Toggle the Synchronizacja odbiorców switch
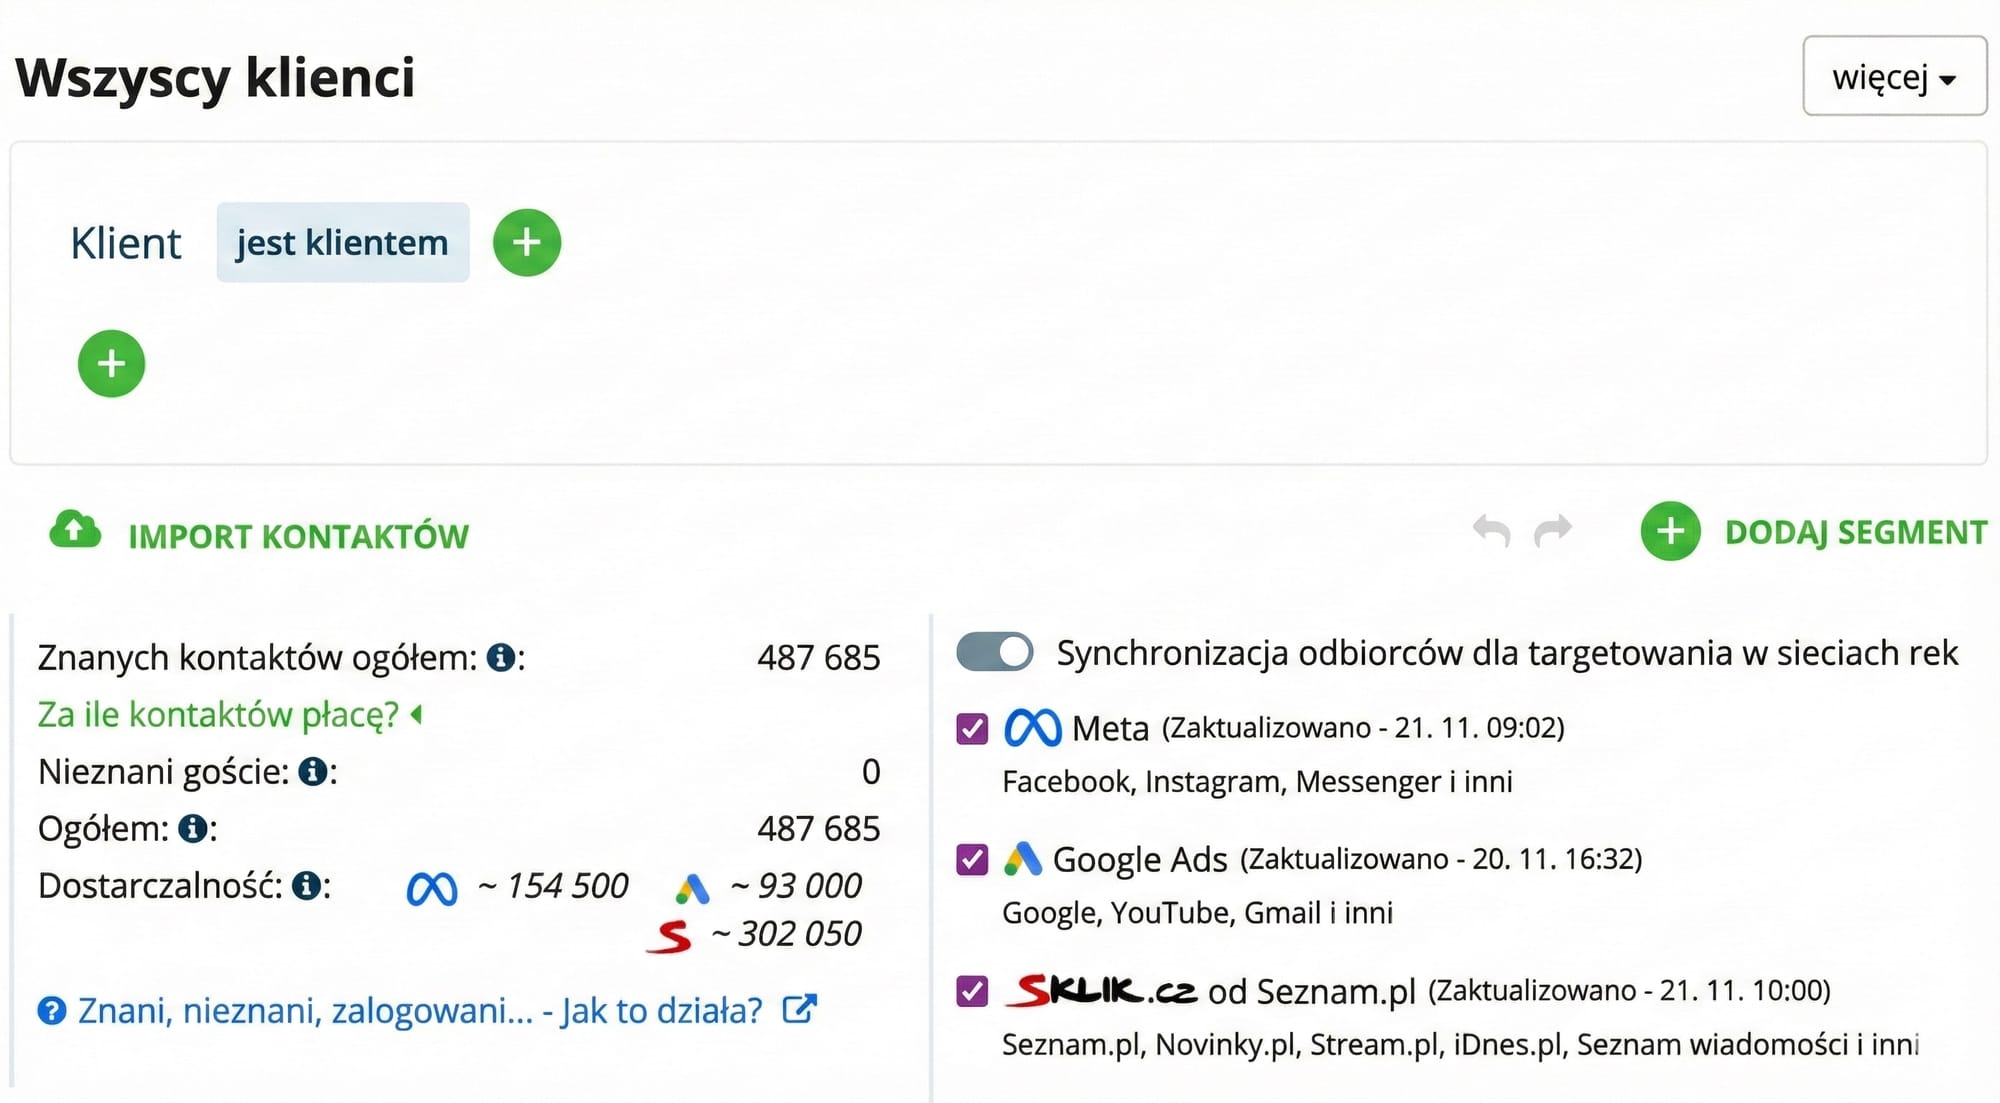The height and width of the screenshot is (1103, 2000). tap(993, 651)
